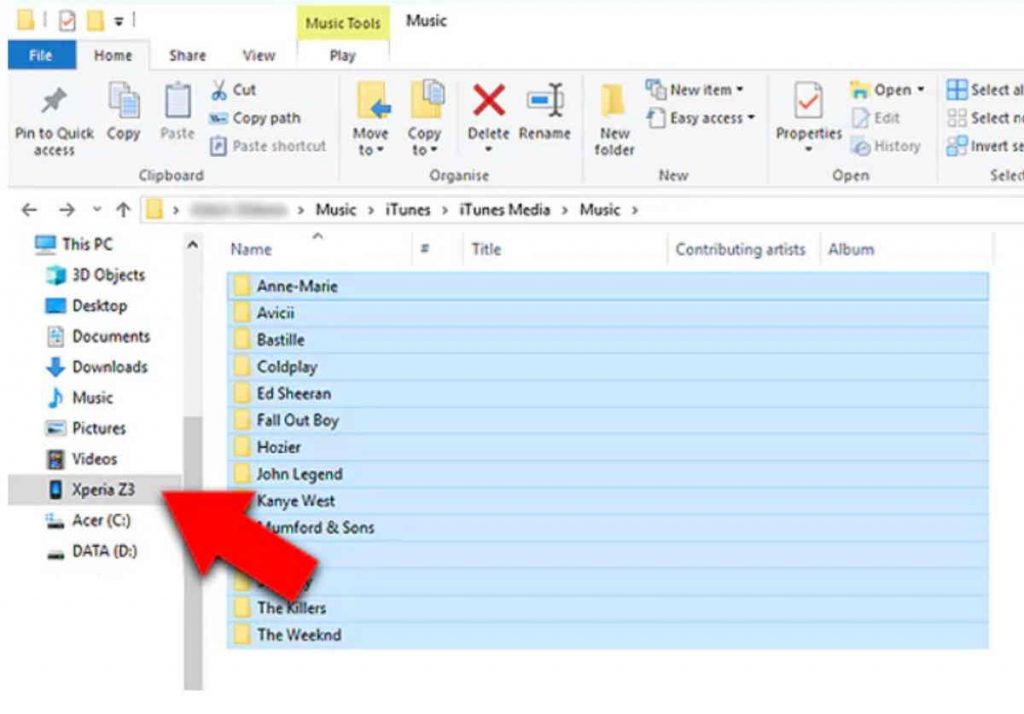Sort by Contributing artists column
Image resolution: width=1024 pixels, height=714 pixels.
click(740, 249)
